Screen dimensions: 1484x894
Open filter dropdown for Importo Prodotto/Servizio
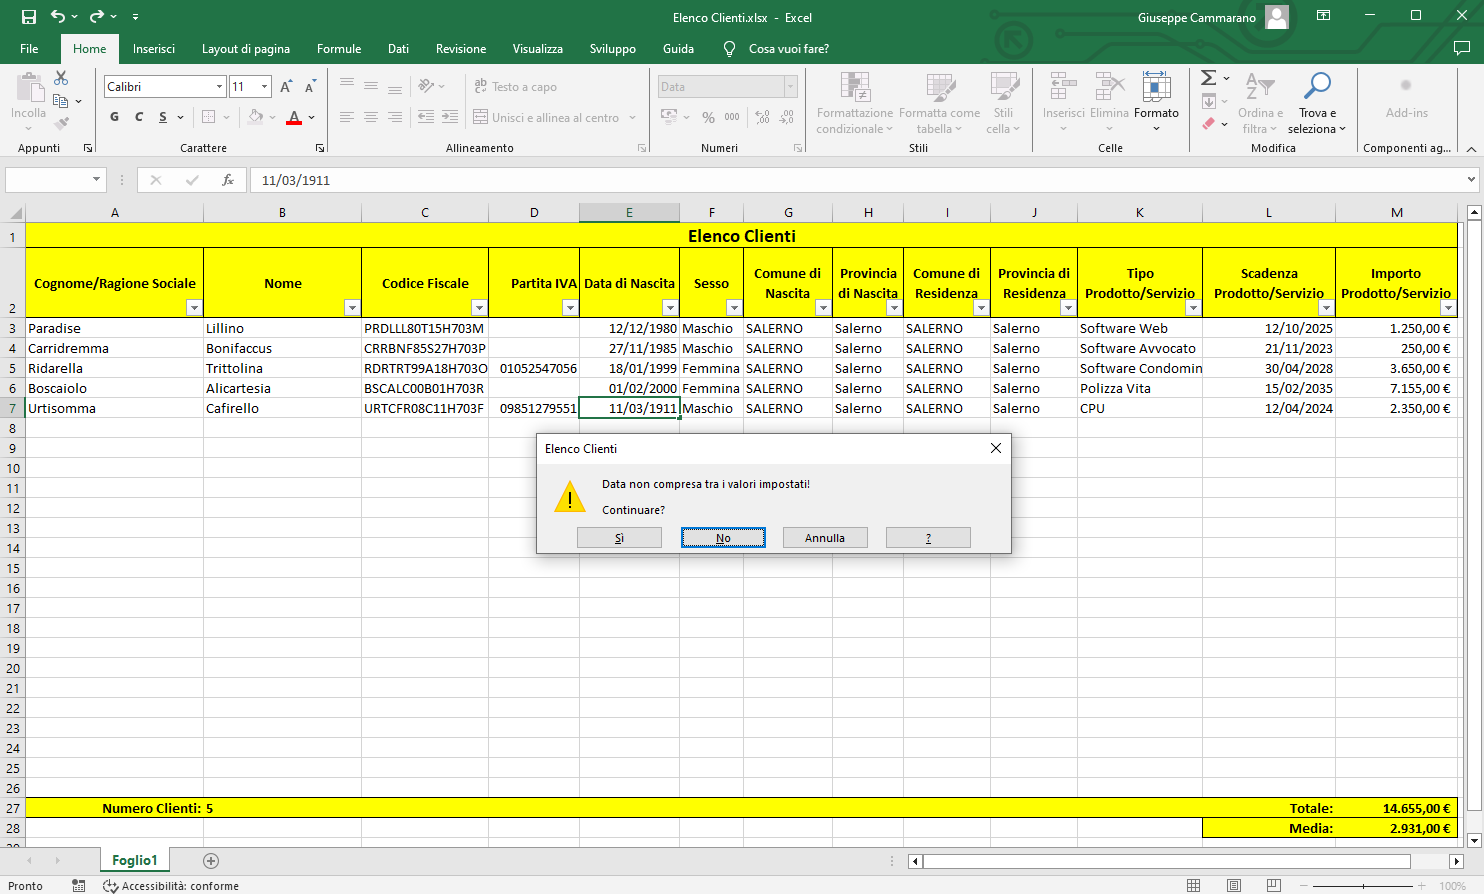tap(1448, 307)
